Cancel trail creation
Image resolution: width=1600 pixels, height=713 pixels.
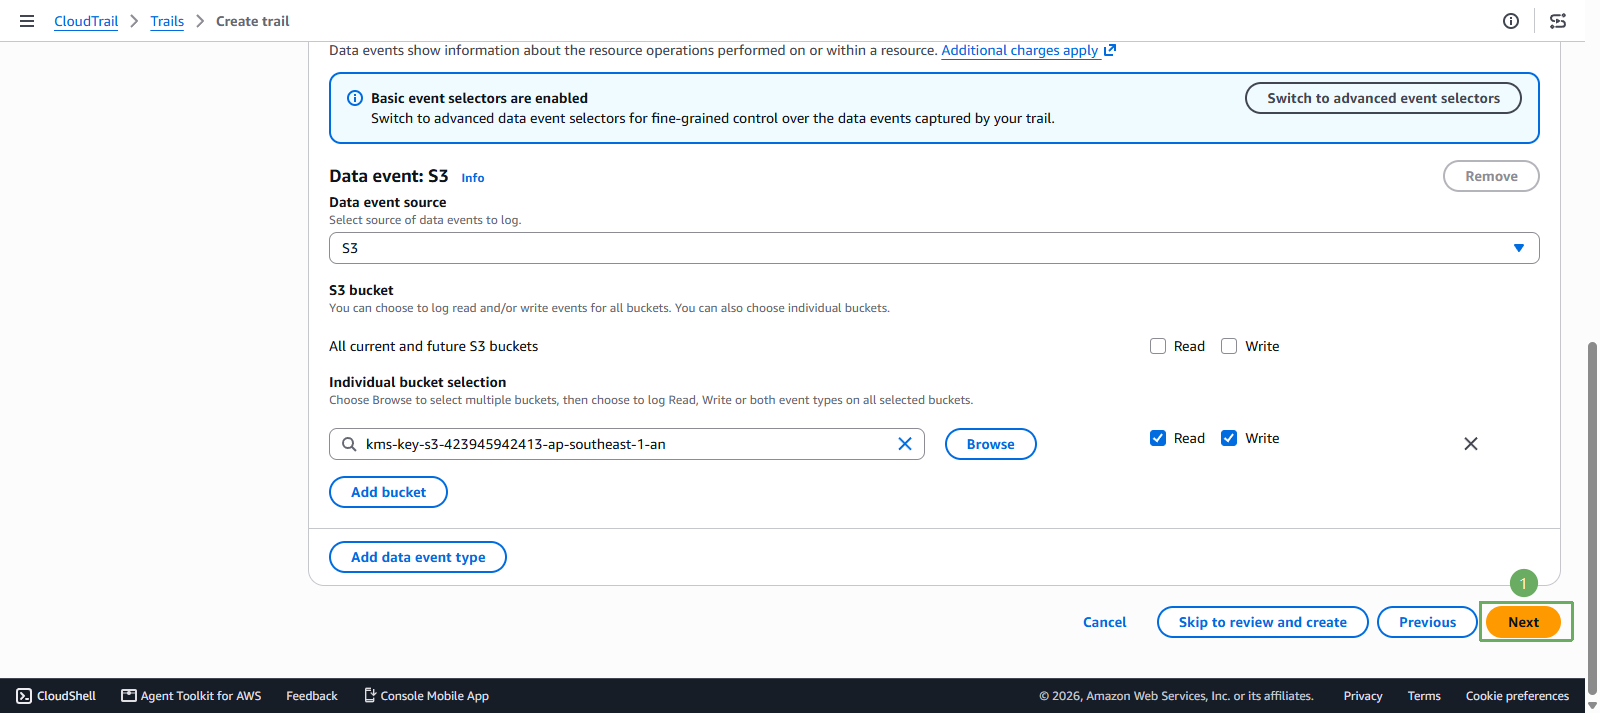coord(1104,622)
